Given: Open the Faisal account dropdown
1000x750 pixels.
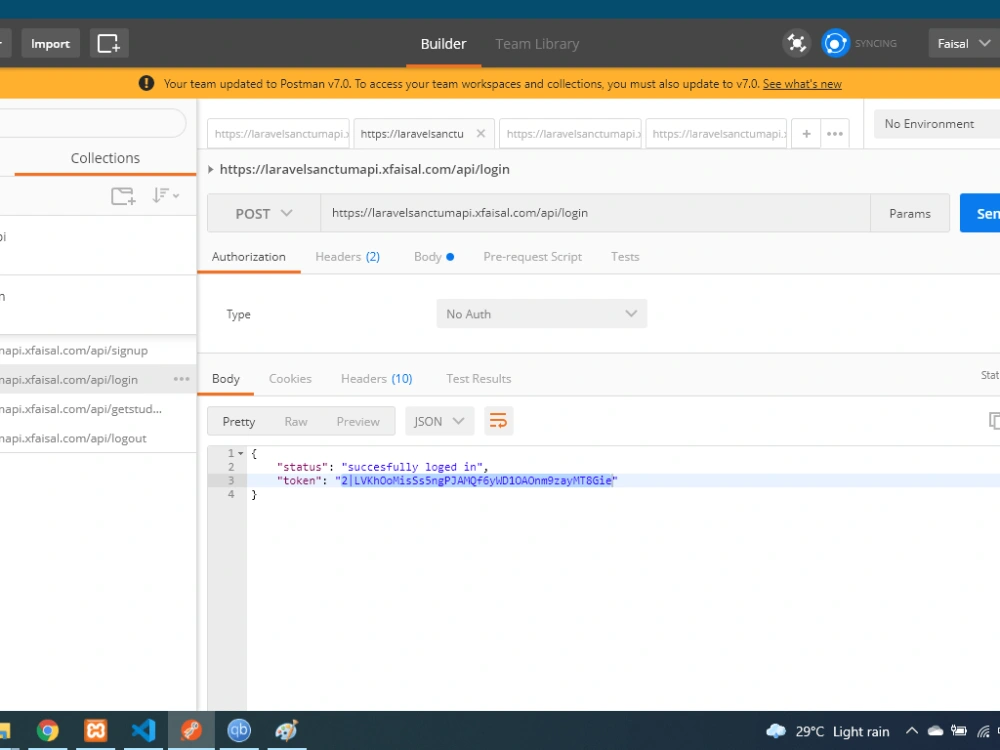Looking at the screenshot, I should click(964, 43).
